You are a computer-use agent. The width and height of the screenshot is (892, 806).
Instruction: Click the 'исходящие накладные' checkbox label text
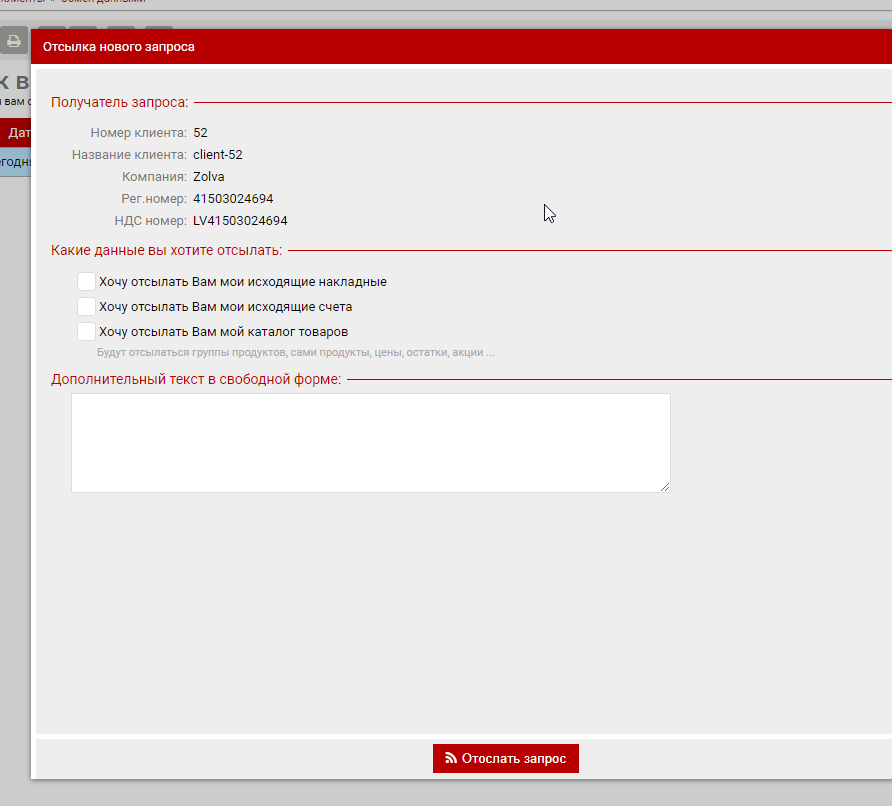(242, 282)
